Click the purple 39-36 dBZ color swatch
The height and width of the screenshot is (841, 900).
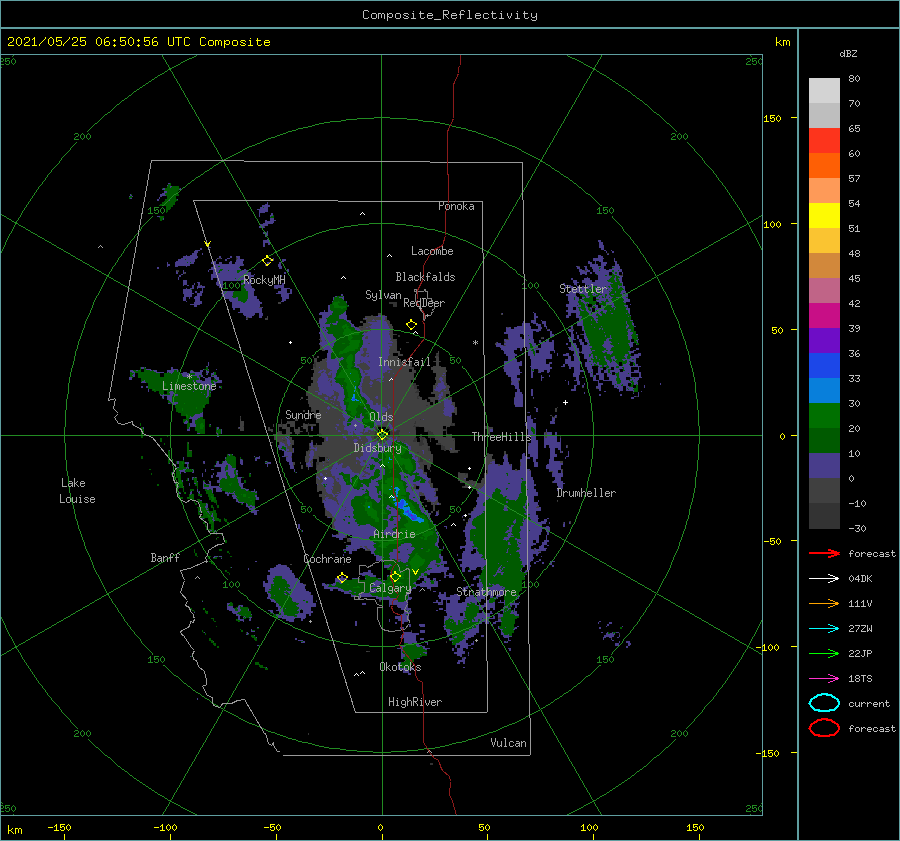tap(824, 340)
